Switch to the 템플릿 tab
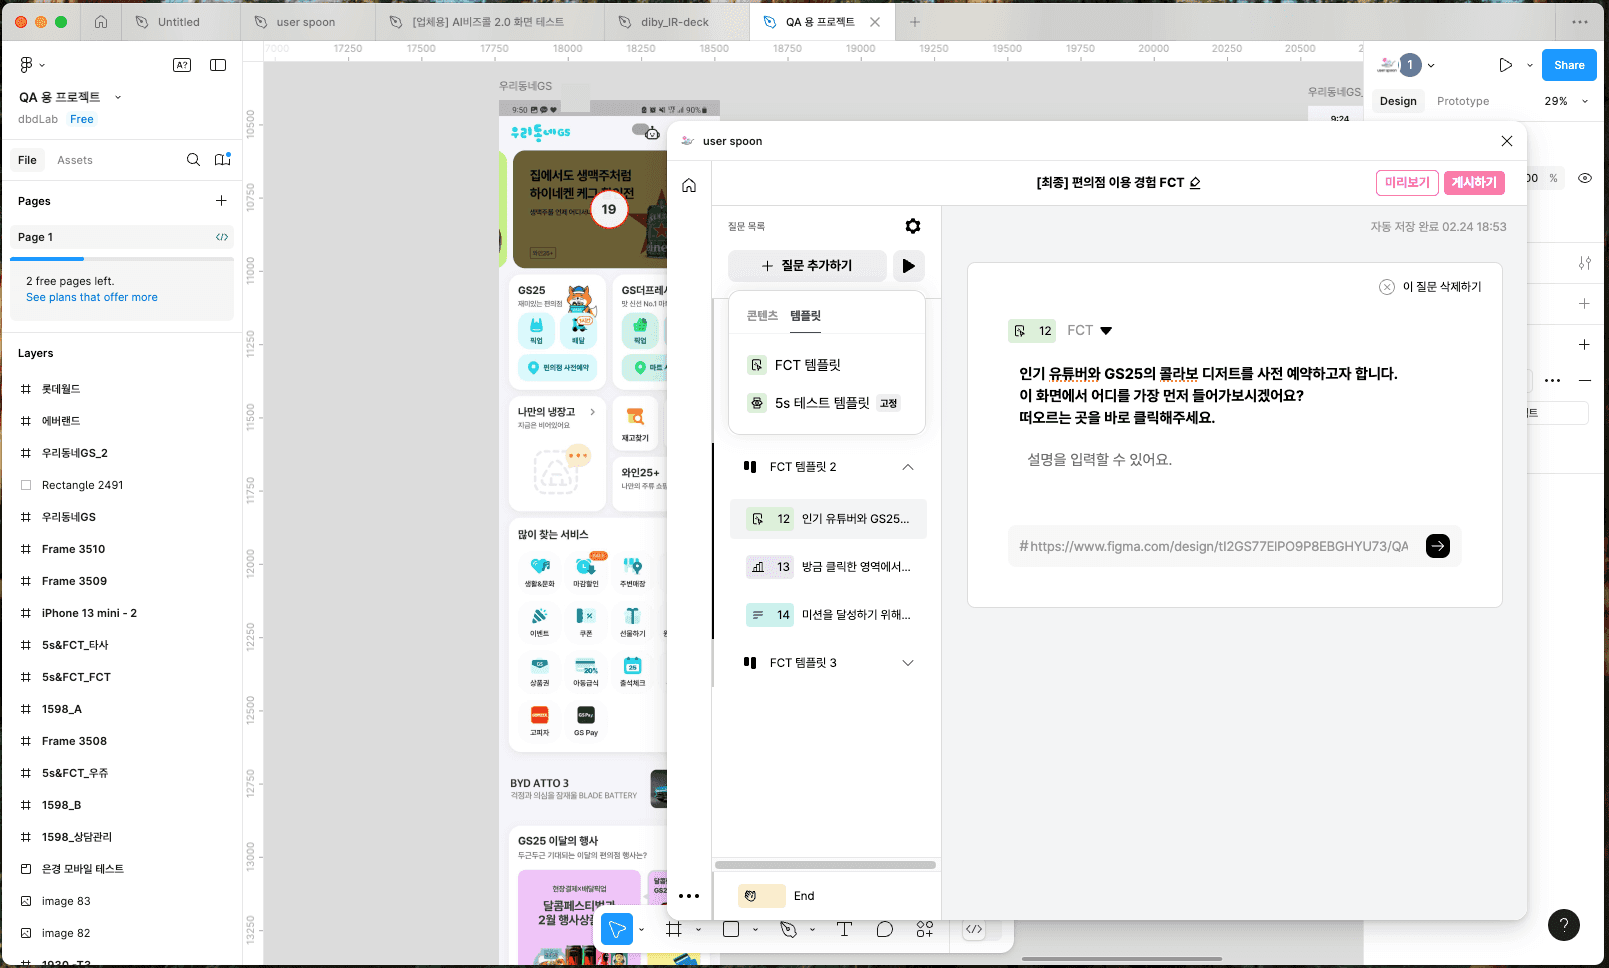 coord(805,315)
